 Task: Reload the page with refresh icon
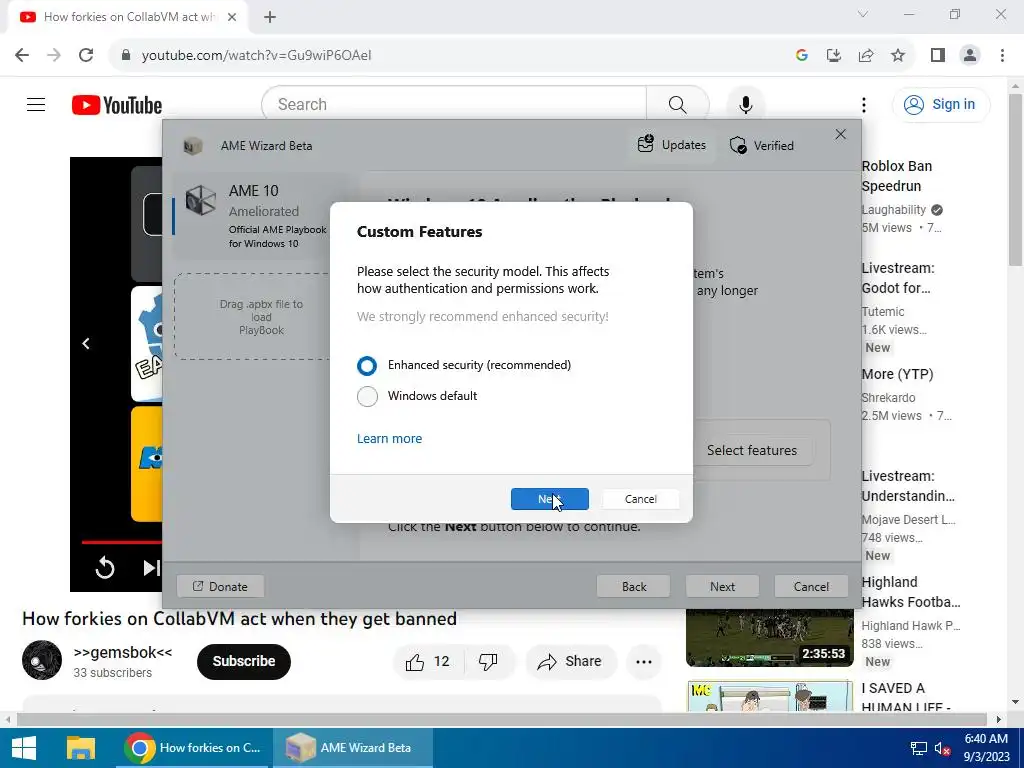(x=86, y=55)
